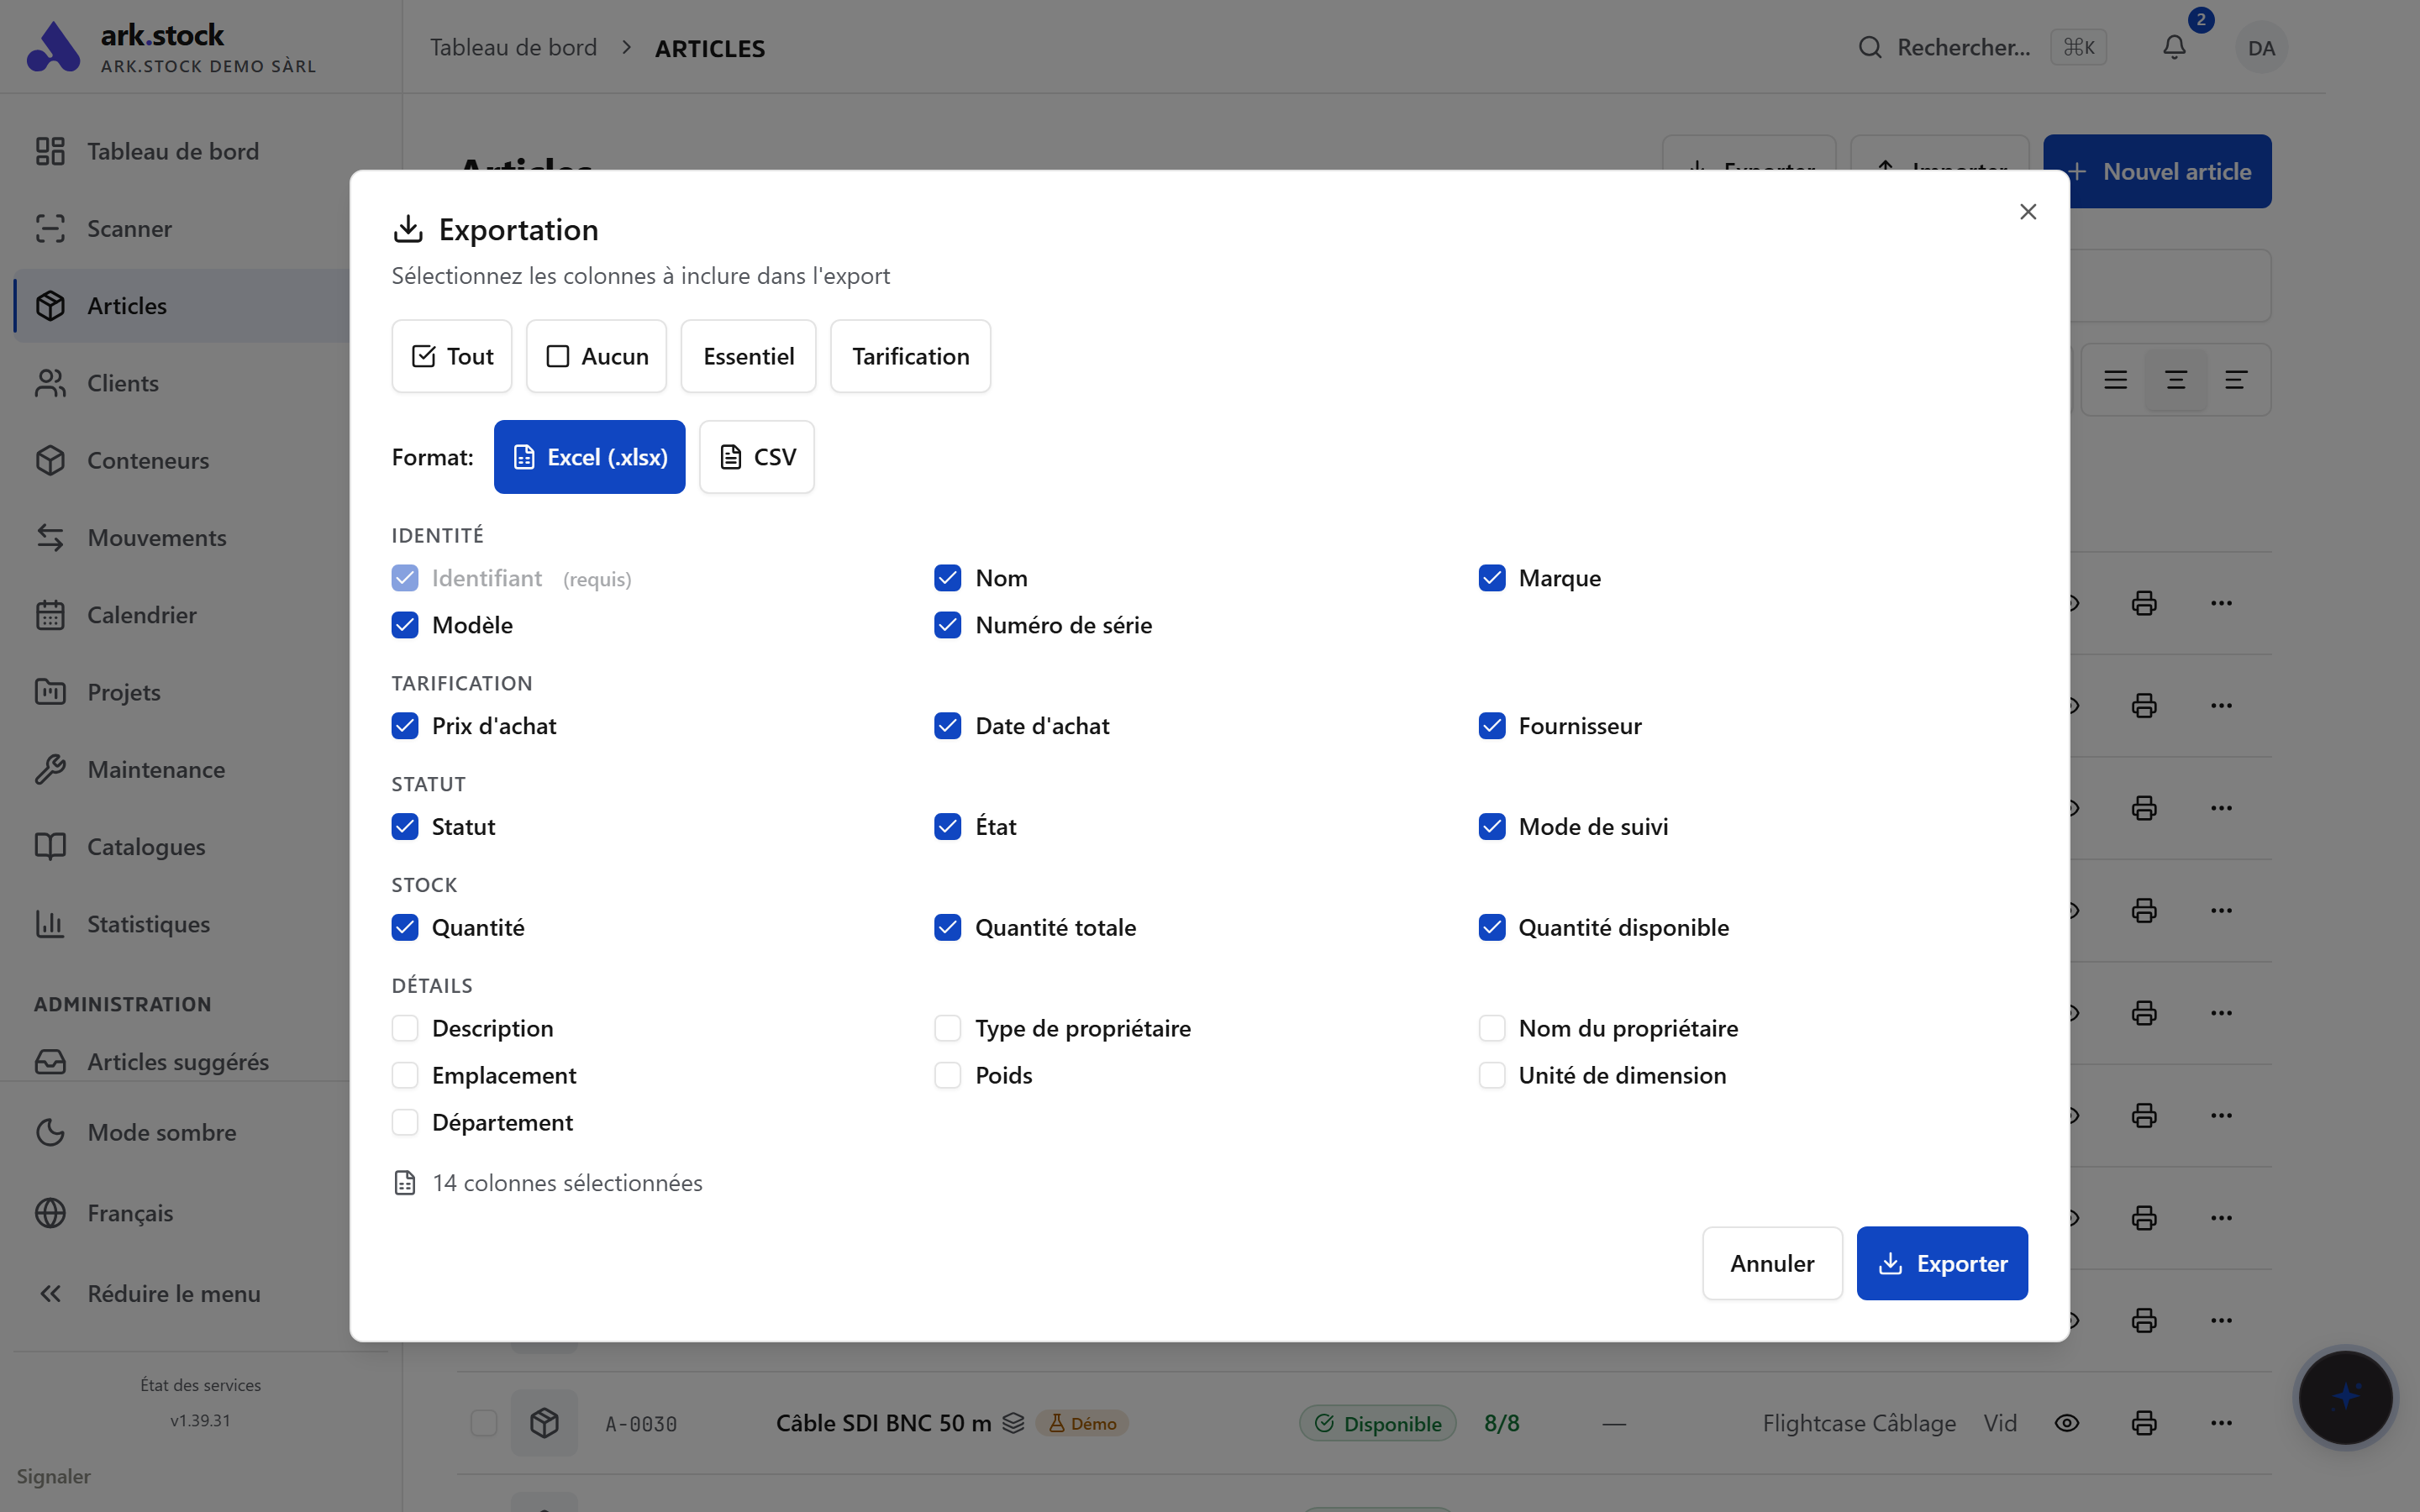Choose Excel (.xlsx) format
Screen dimensions: 2420x1512
click(x=589, y=457)
